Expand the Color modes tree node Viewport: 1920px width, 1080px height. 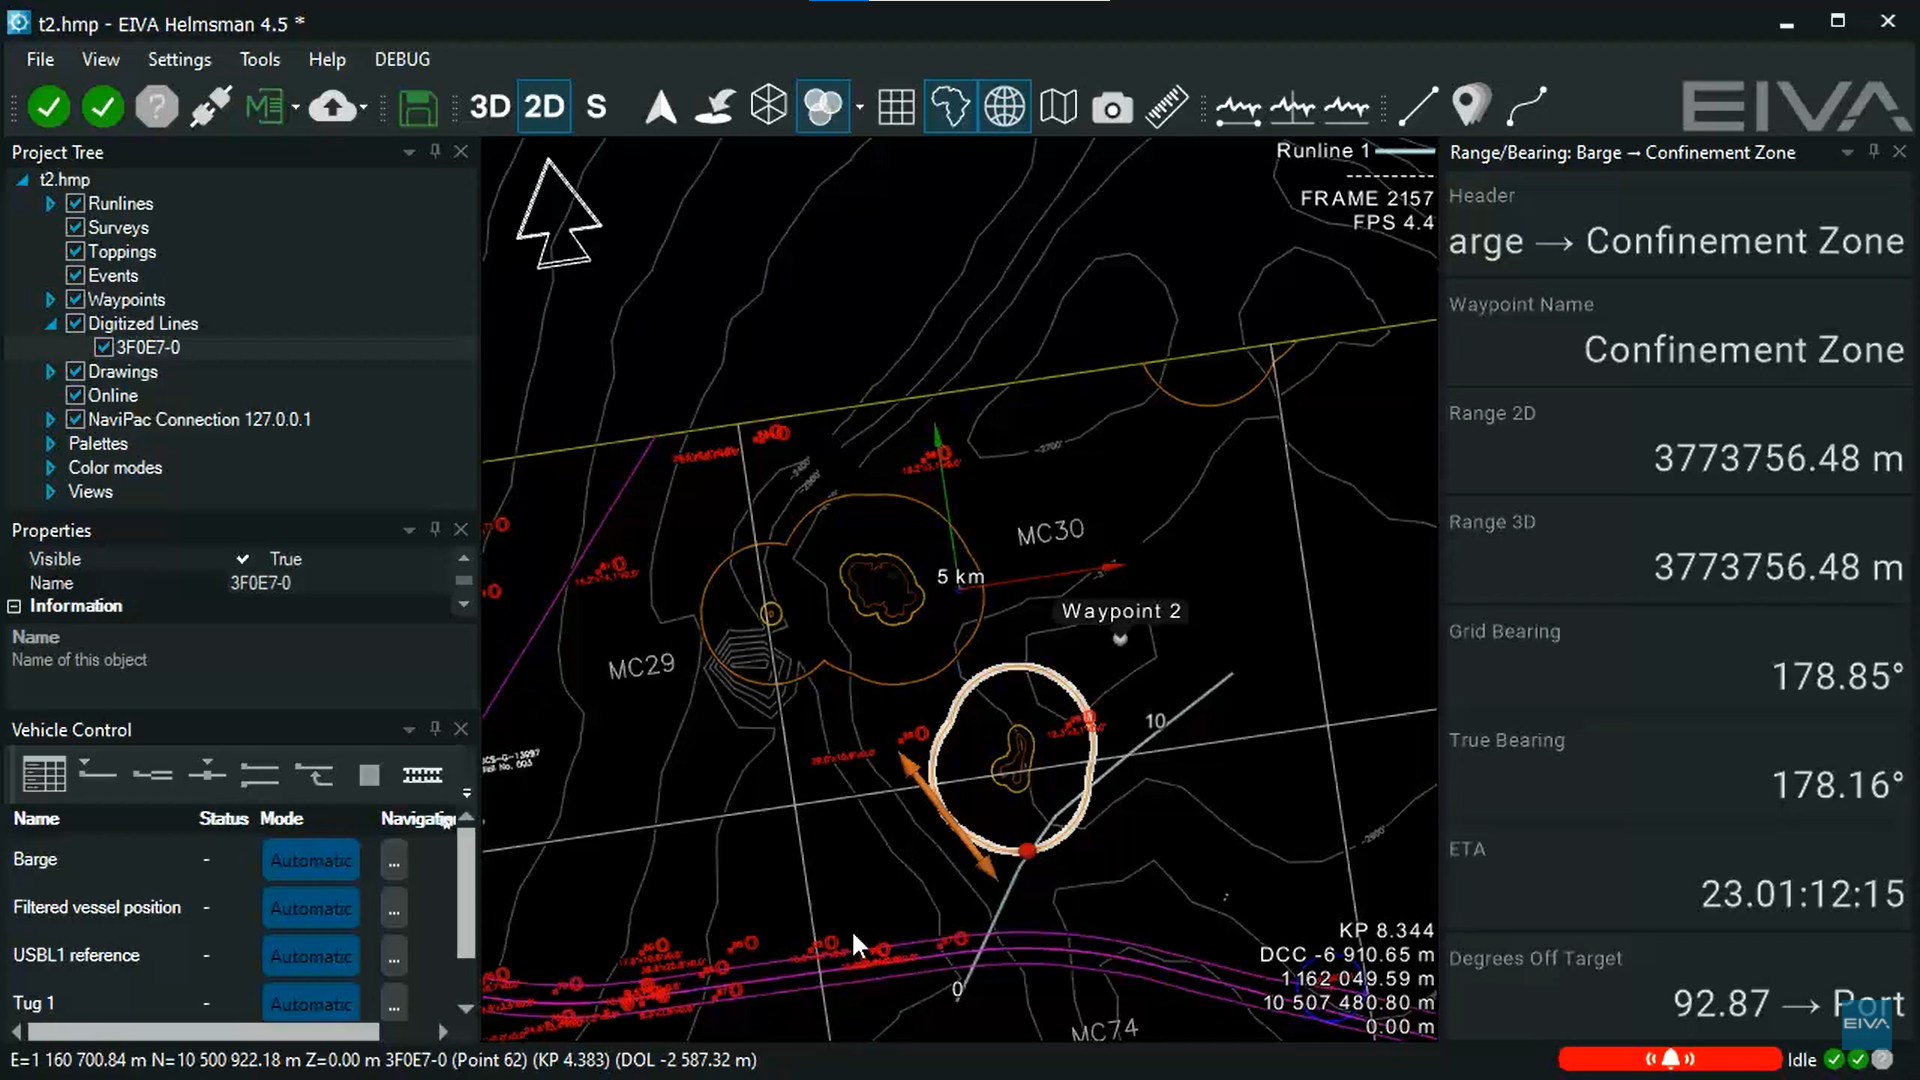pyautogui.click(x=50, y=467)
